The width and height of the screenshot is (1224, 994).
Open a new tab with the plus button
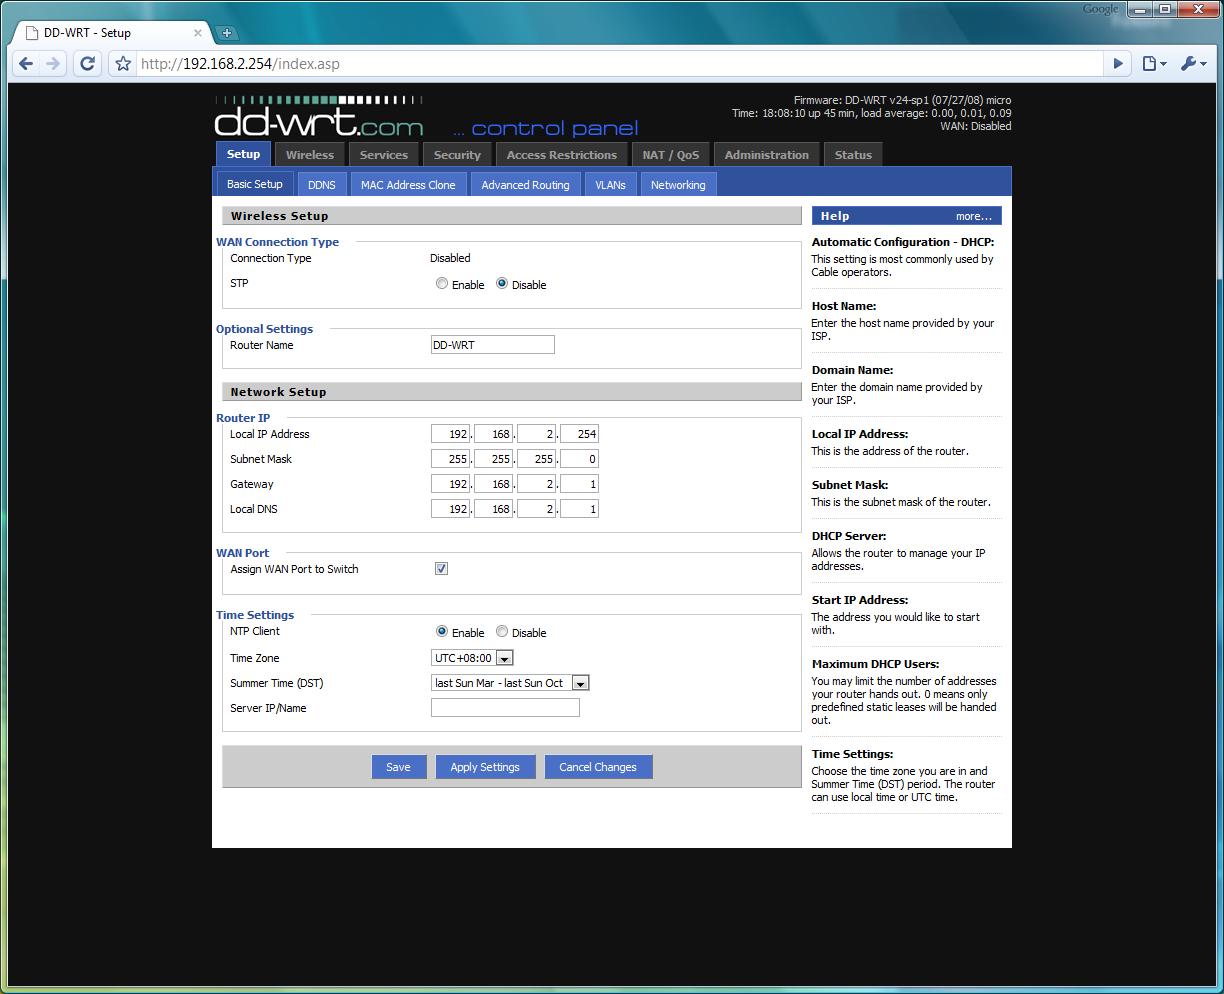click(226, 33)
